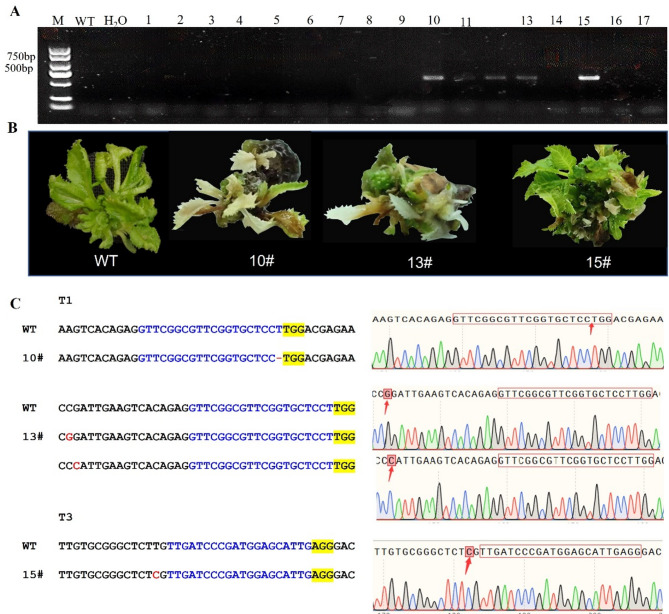Image resolution: width=669 pixels, height=614 pixels.
Task: Click the panel label B
Action: pyautogui.click(x=13, y=128)
